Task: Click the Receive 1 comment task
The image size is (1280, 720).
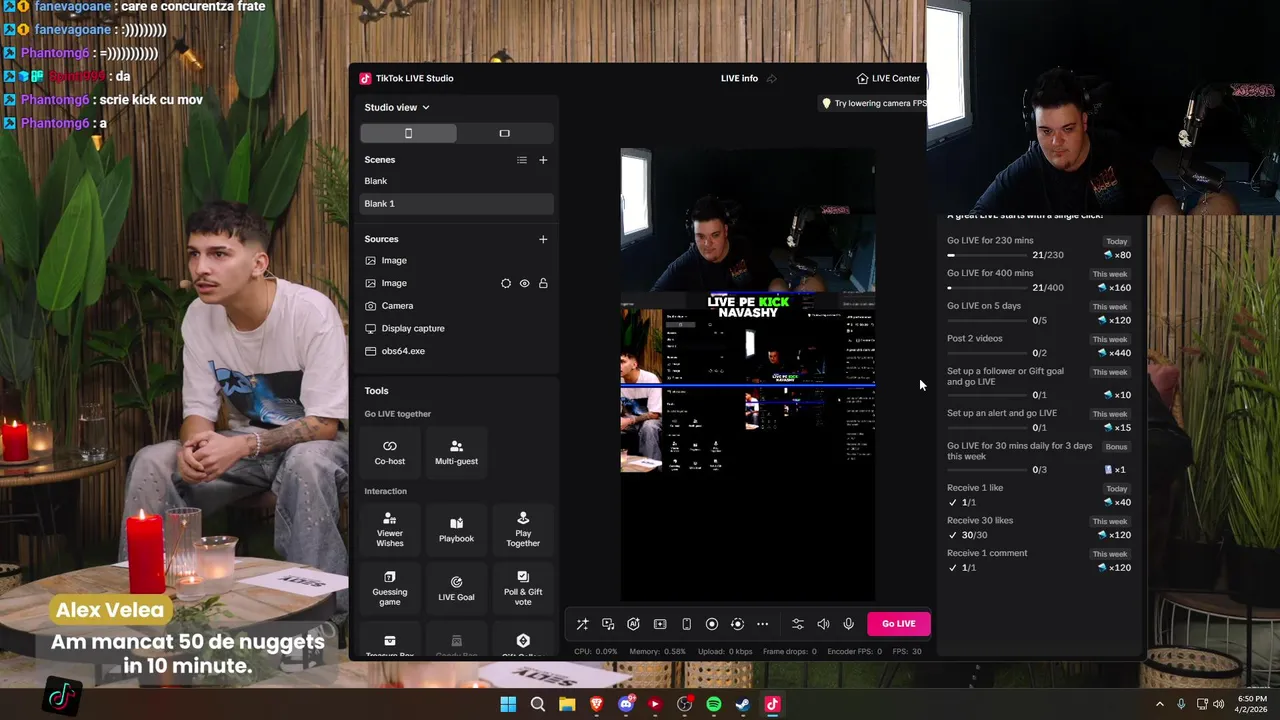Action: (x=1039, y=560)
